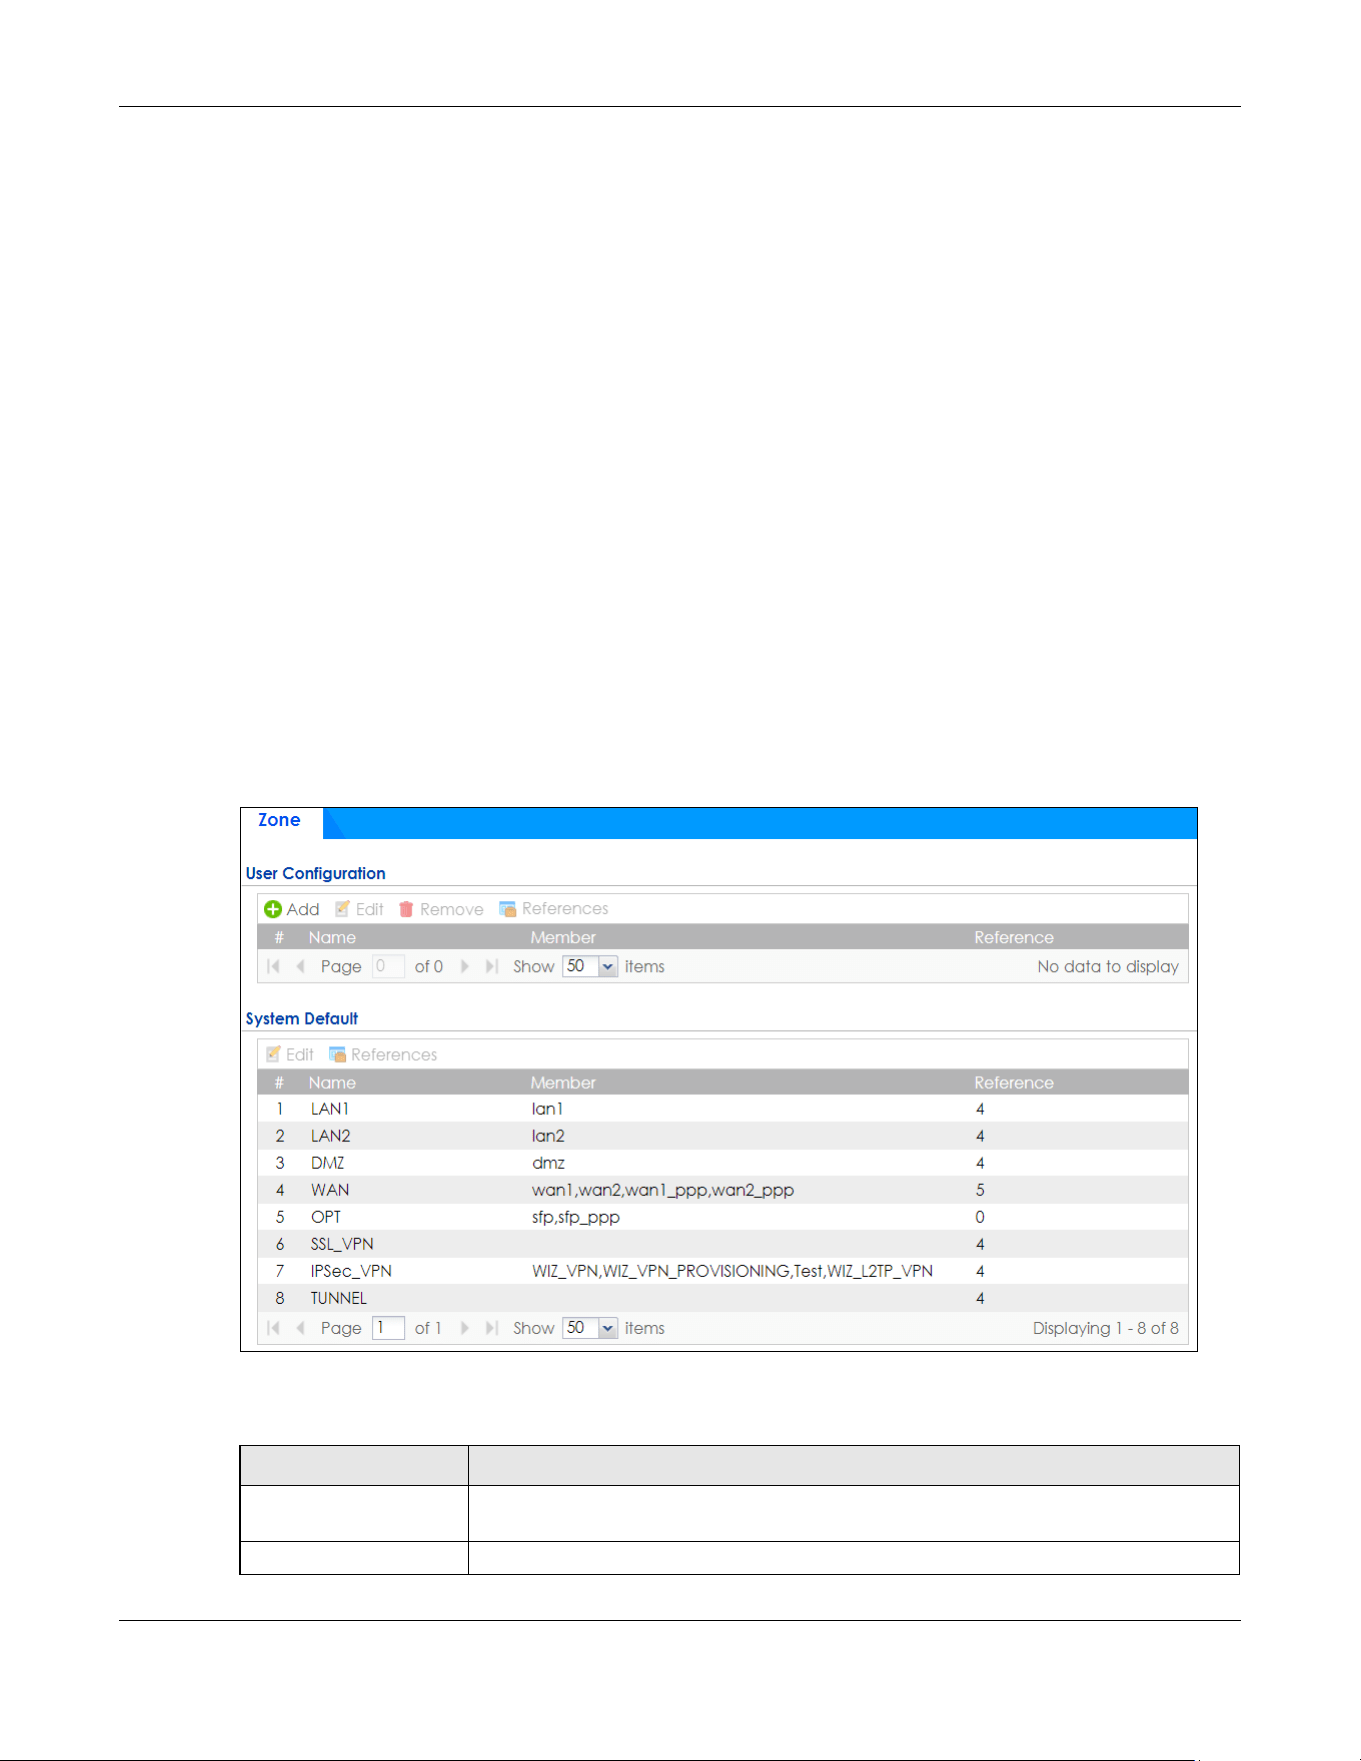This screenshot has width=1361, height=1761.
Task: Select the LAN2 zone row
Action: click(x=723, y=1136)
